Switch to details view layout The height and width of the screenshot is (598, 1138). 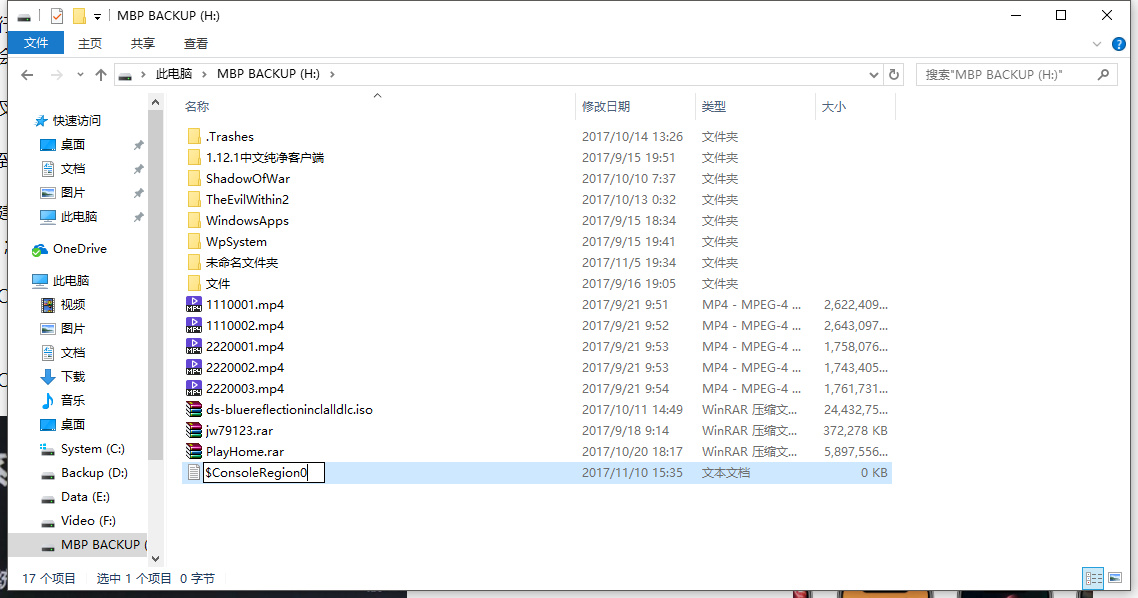(x=1093, y=578)
